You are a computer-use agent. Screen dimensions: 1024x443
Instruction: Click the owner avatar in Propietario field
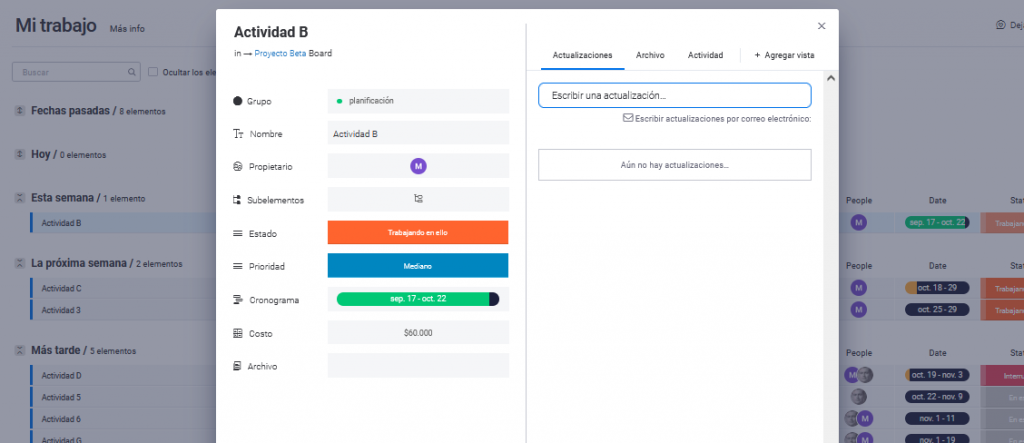(x=418, y=166)
